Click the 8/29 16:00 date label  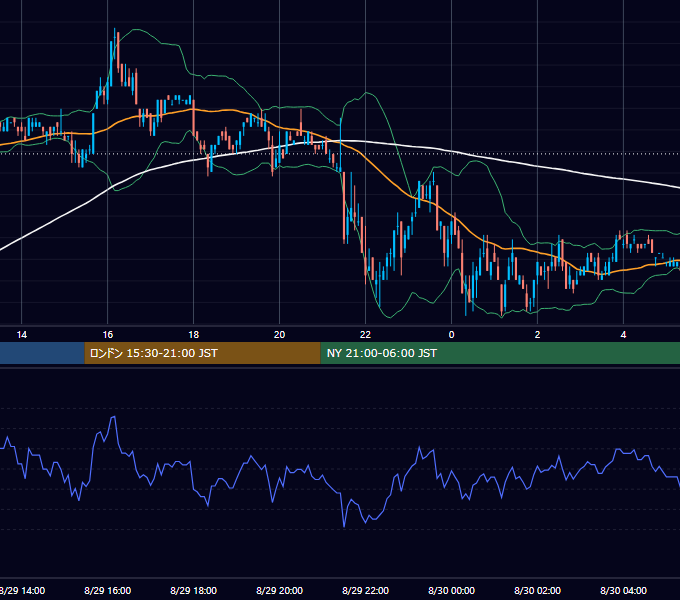(108, 590)
